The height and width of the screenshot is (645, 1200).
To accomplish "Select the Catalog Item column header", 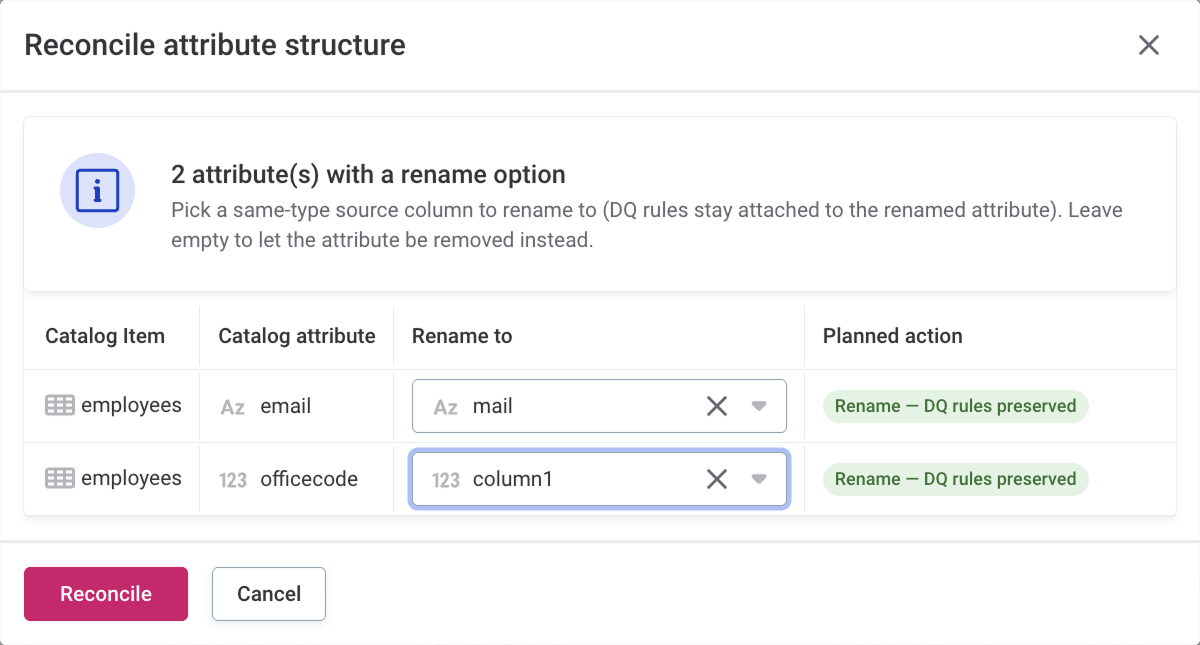I will tap(105, 336).
